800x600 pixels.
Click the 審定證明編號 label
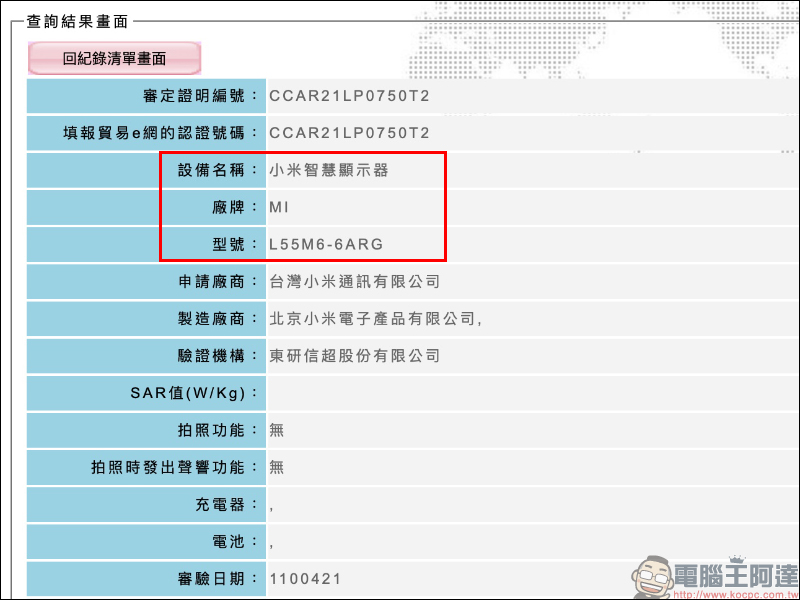pyautogui.click(x=200, y=96)
